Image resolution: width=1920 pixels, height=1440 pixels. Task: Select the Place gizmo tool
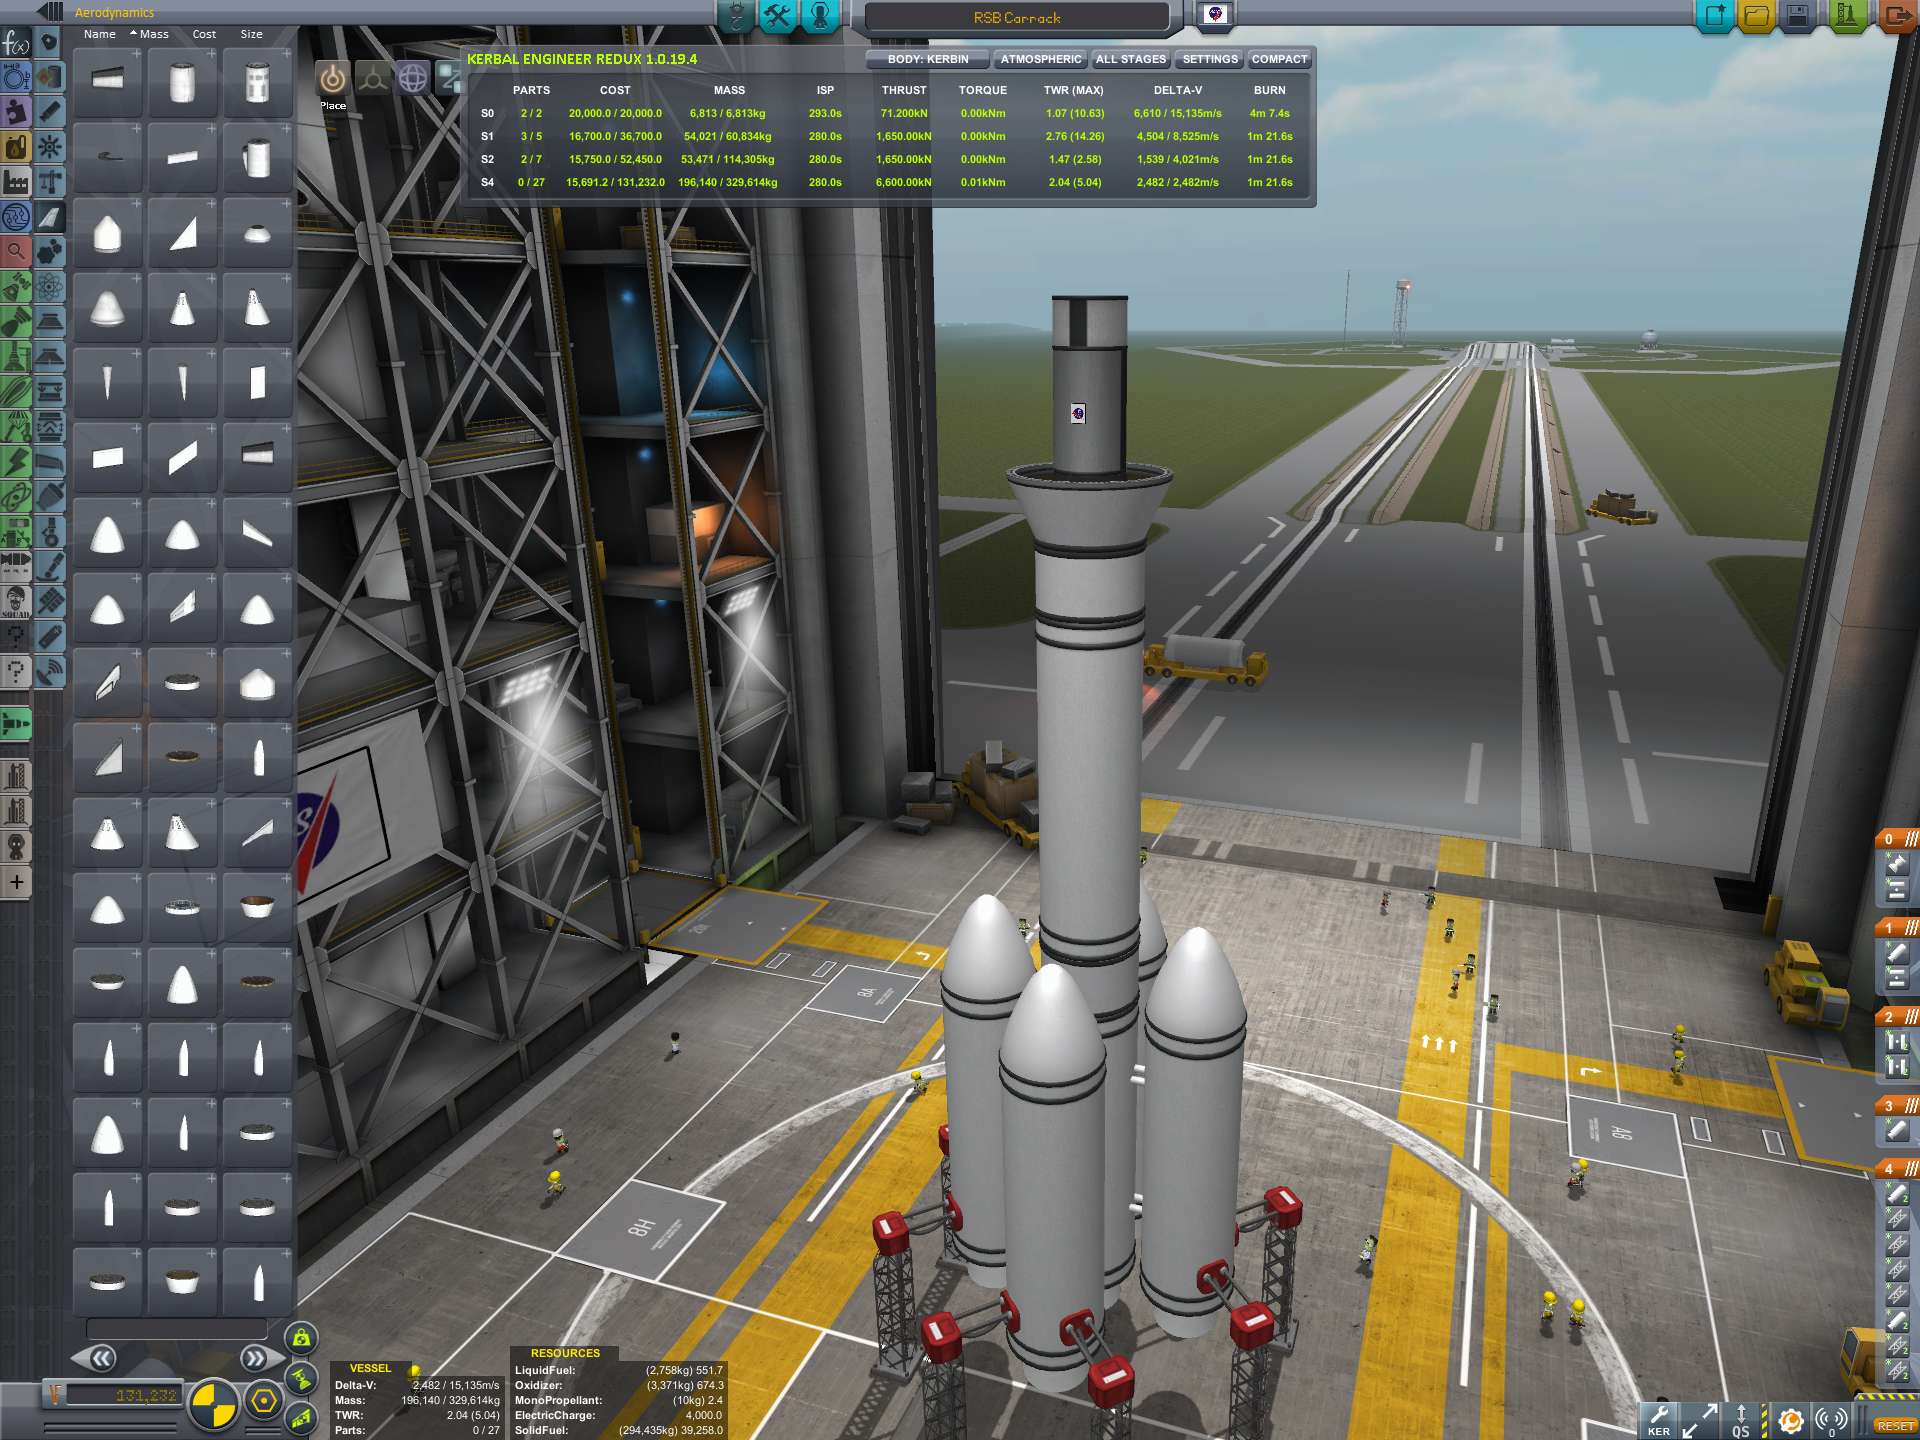(x=333, y=78)
